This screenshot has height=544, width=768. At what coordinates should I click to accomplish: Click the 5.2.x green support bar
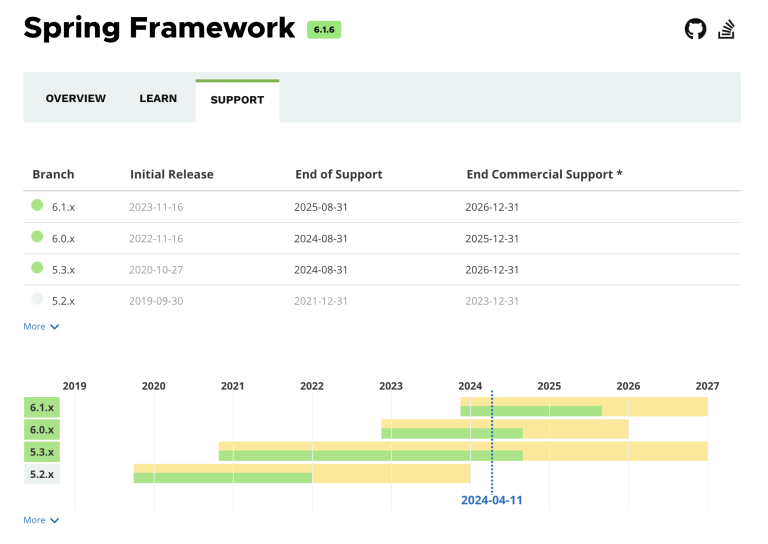coord(223,478)
